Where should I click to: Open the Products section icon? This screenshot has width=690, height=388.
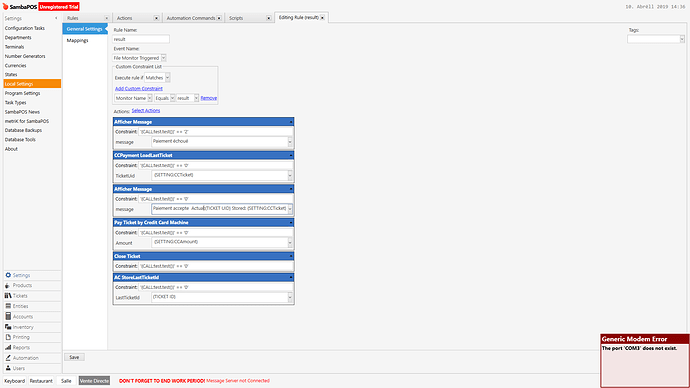[7, 286]
